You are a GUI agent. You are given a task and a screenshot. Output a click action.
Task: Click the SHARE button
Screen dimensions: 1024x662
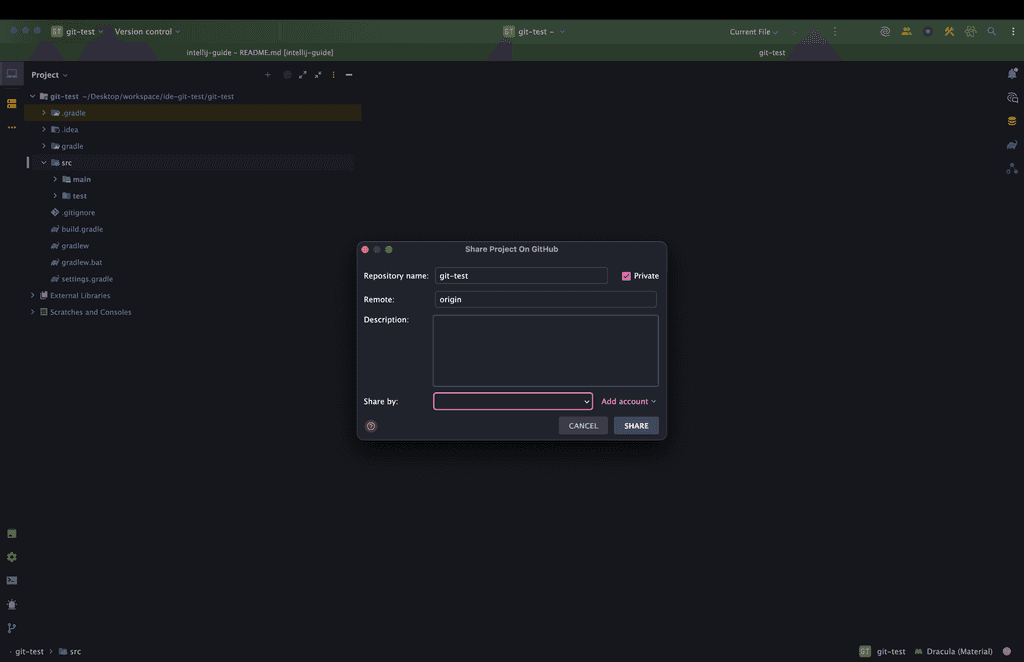click(636, 426)
